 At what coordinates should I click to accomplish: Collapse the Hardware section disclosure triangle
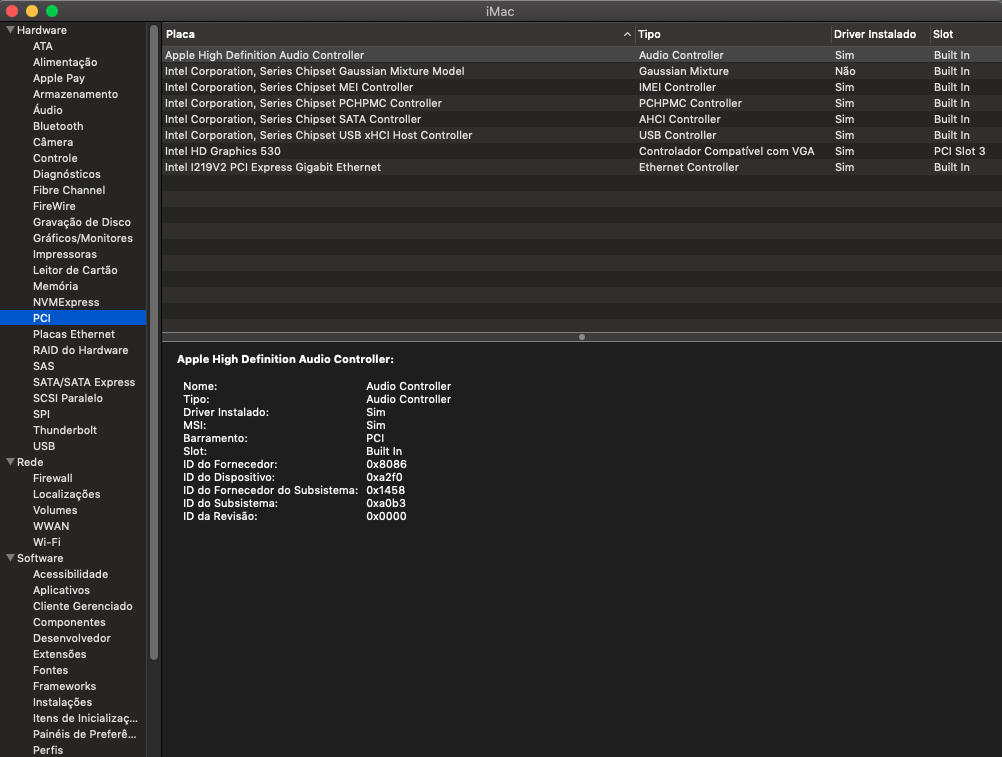(x=10, y=30)
